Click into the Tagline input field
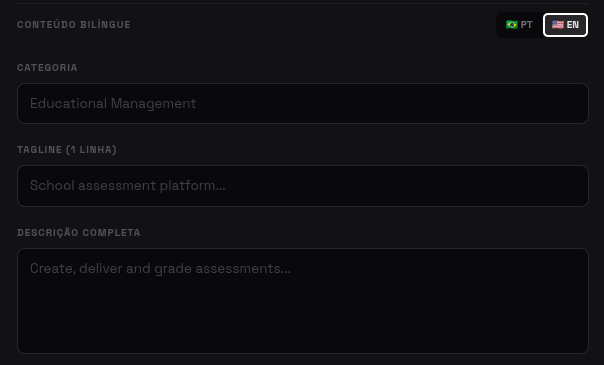 point(303,186)
